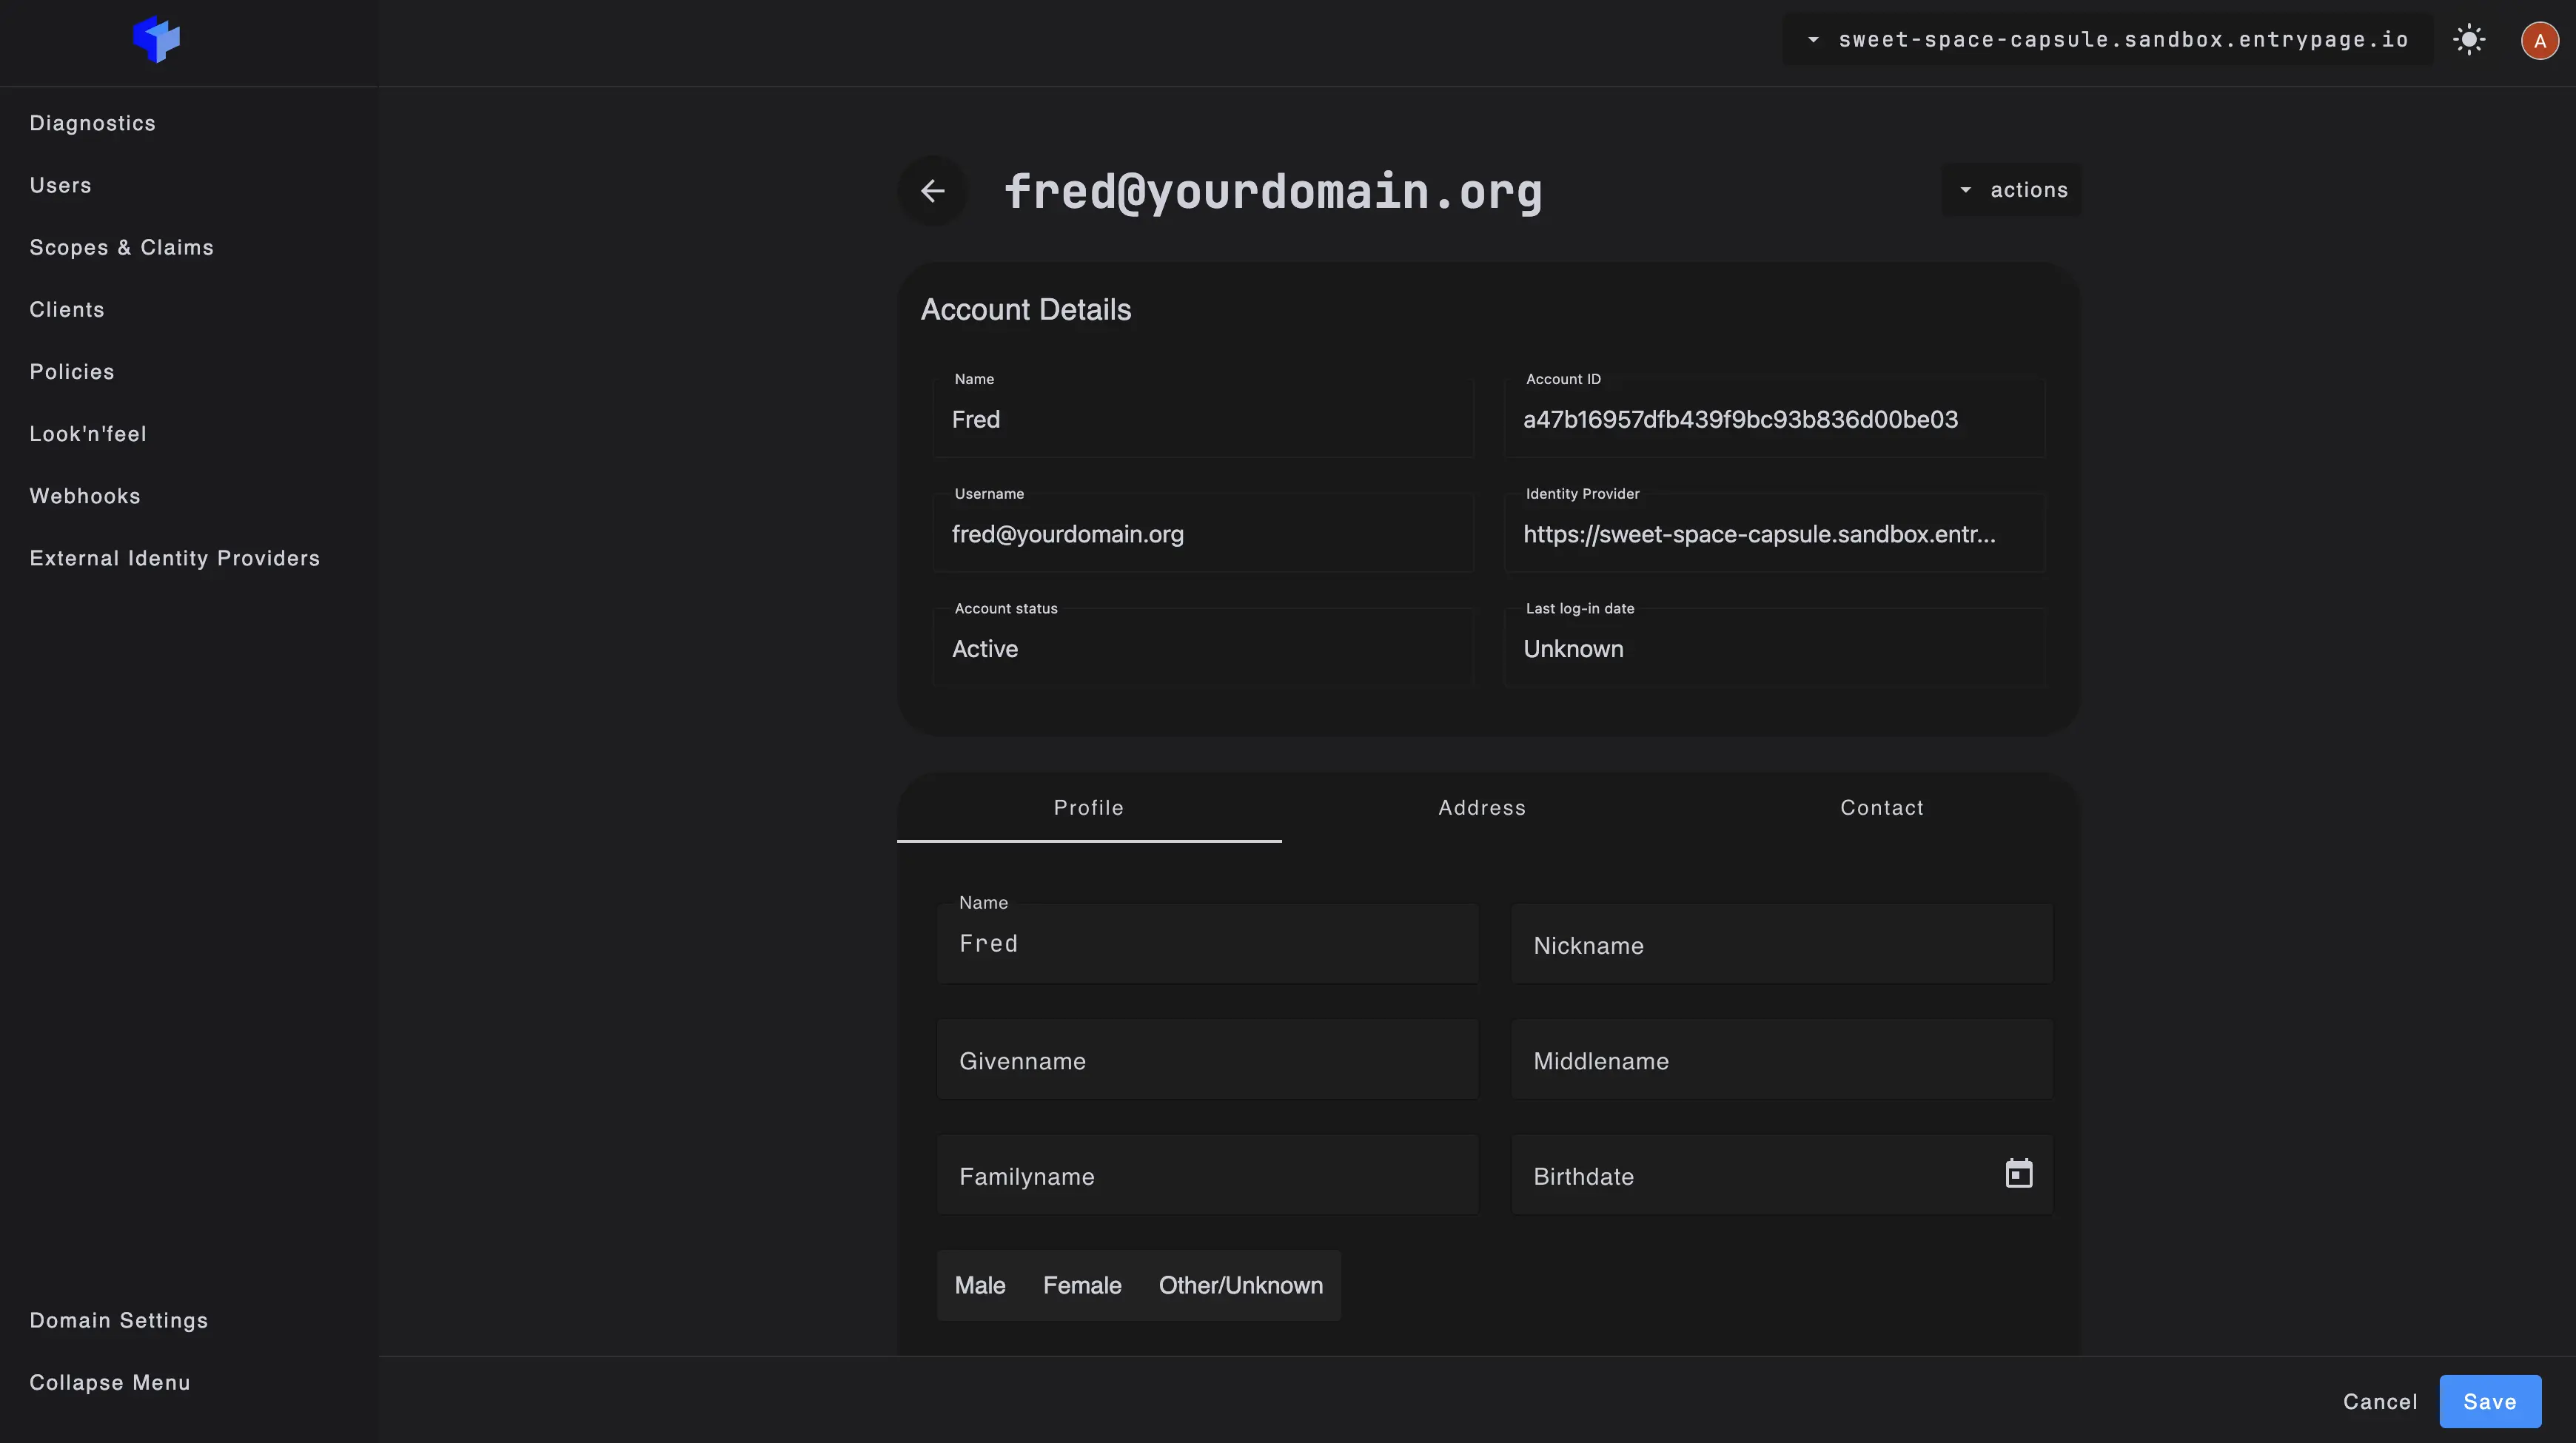The image size is (2576, 1443).
Task: Cancel the pending edits
Action: pos(2380,1401)
